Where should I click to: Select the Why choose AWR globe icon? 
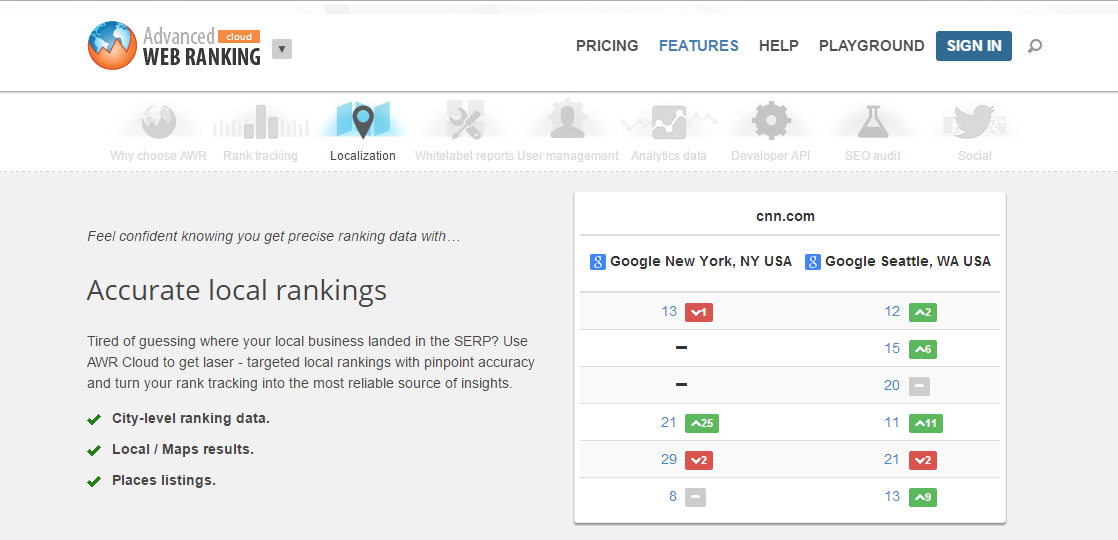tap(158, 121)
